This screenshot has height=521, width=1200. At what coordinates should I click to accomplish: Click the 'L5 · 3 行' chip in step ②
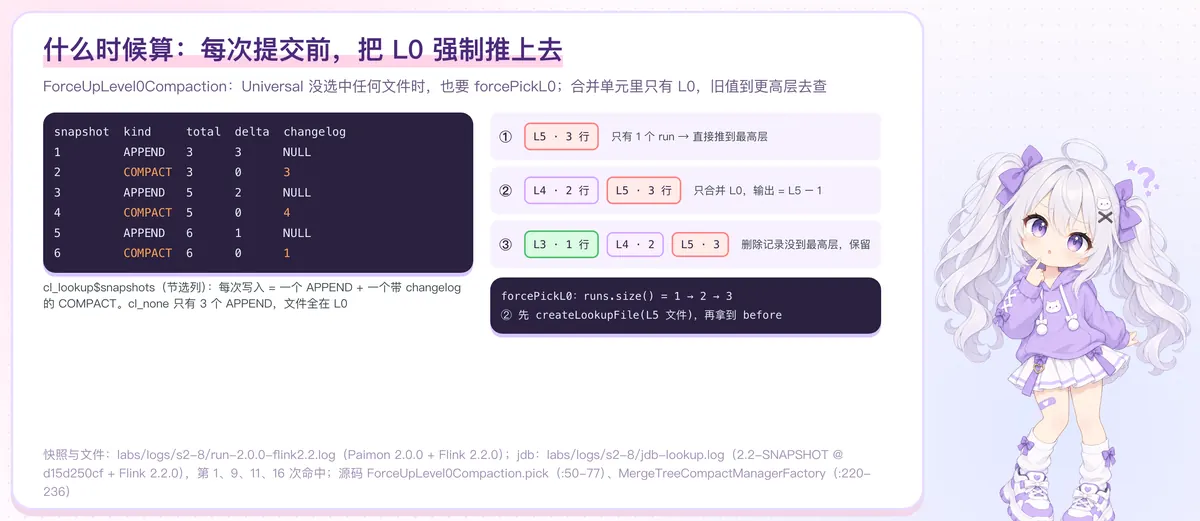[x=643, y=190]
